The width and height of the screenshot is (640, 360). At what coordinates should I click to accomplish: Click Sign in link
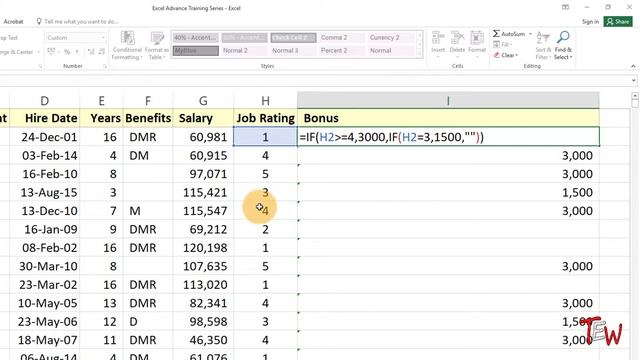pyautogui.click(x=590, y=22)
